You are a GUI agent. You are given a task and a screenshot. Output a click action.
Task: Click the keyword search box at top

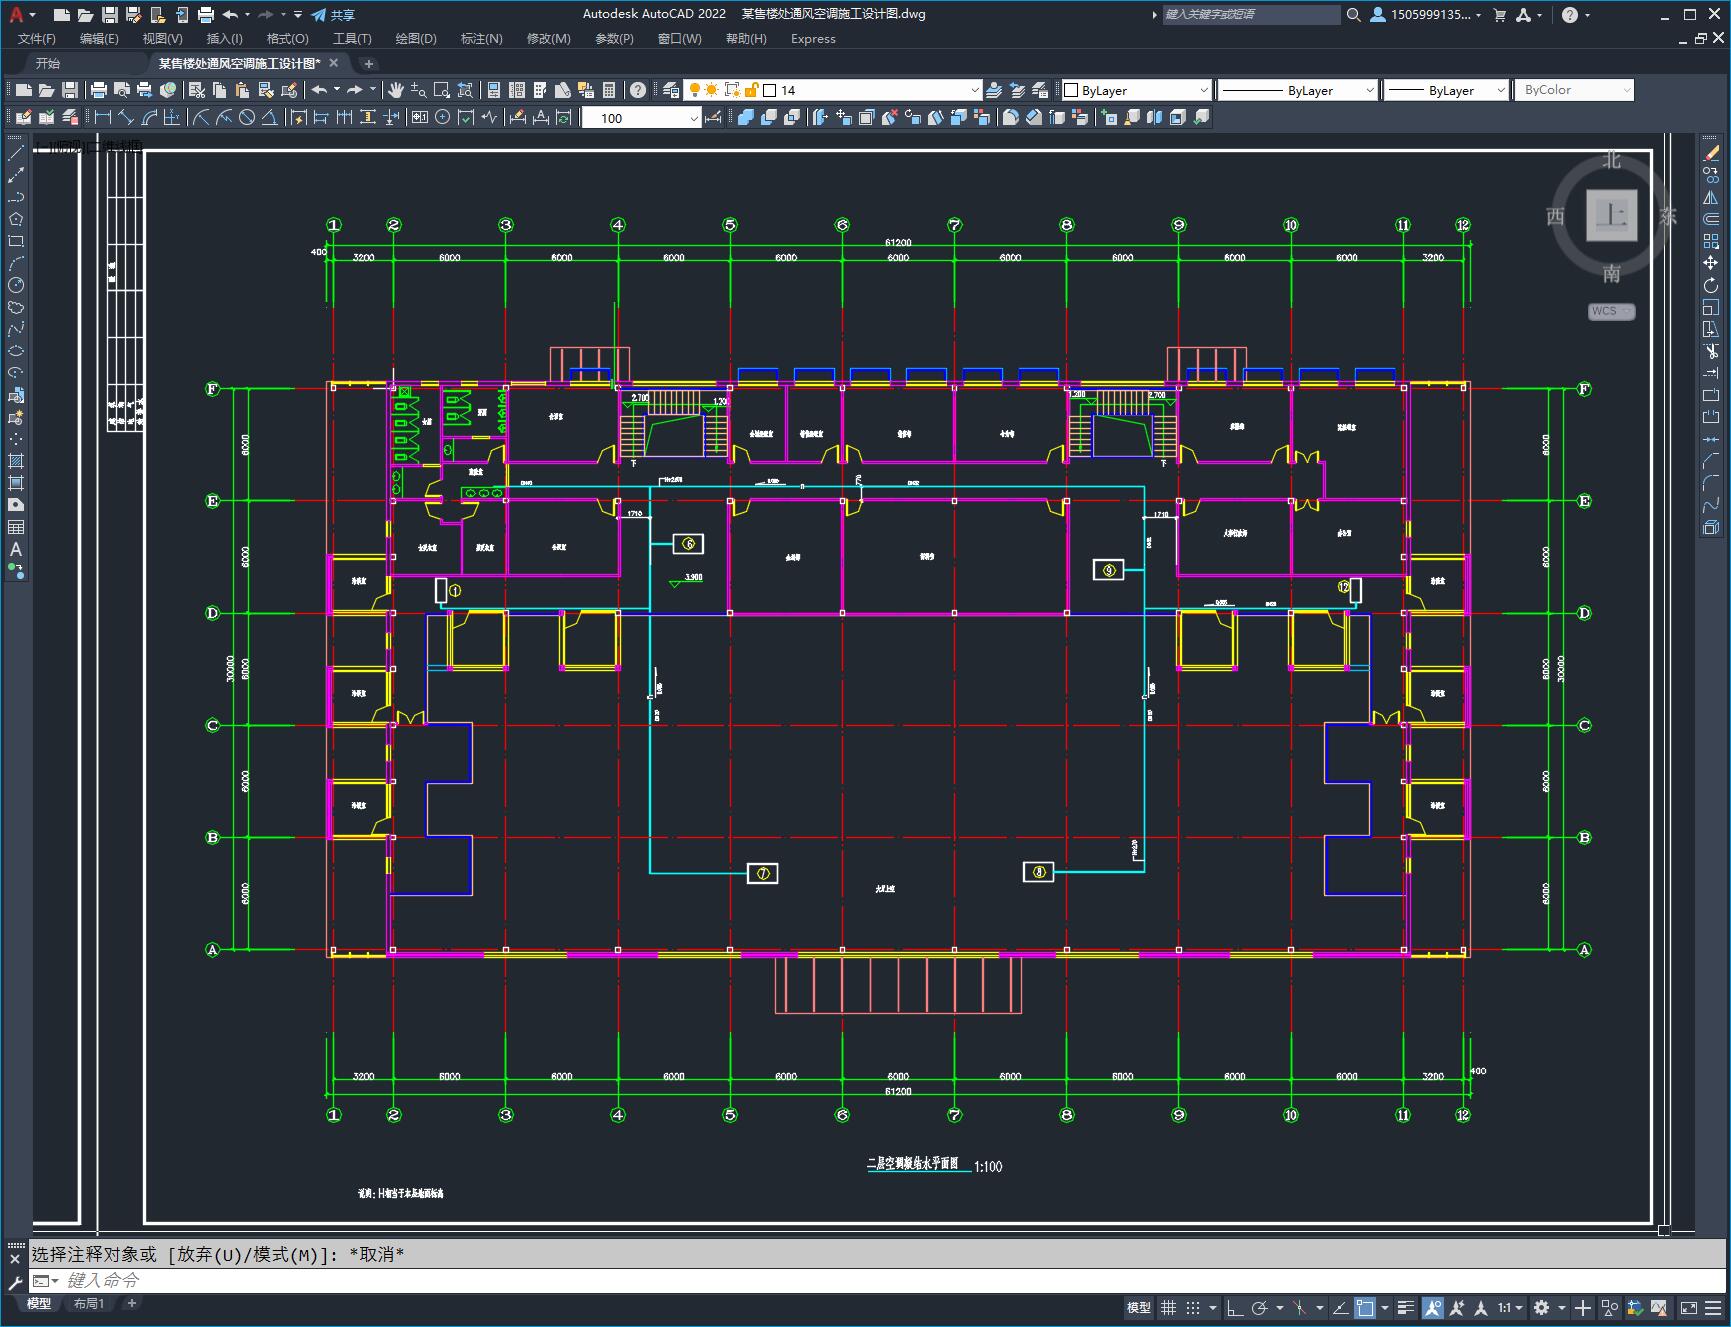point(1250,15)
